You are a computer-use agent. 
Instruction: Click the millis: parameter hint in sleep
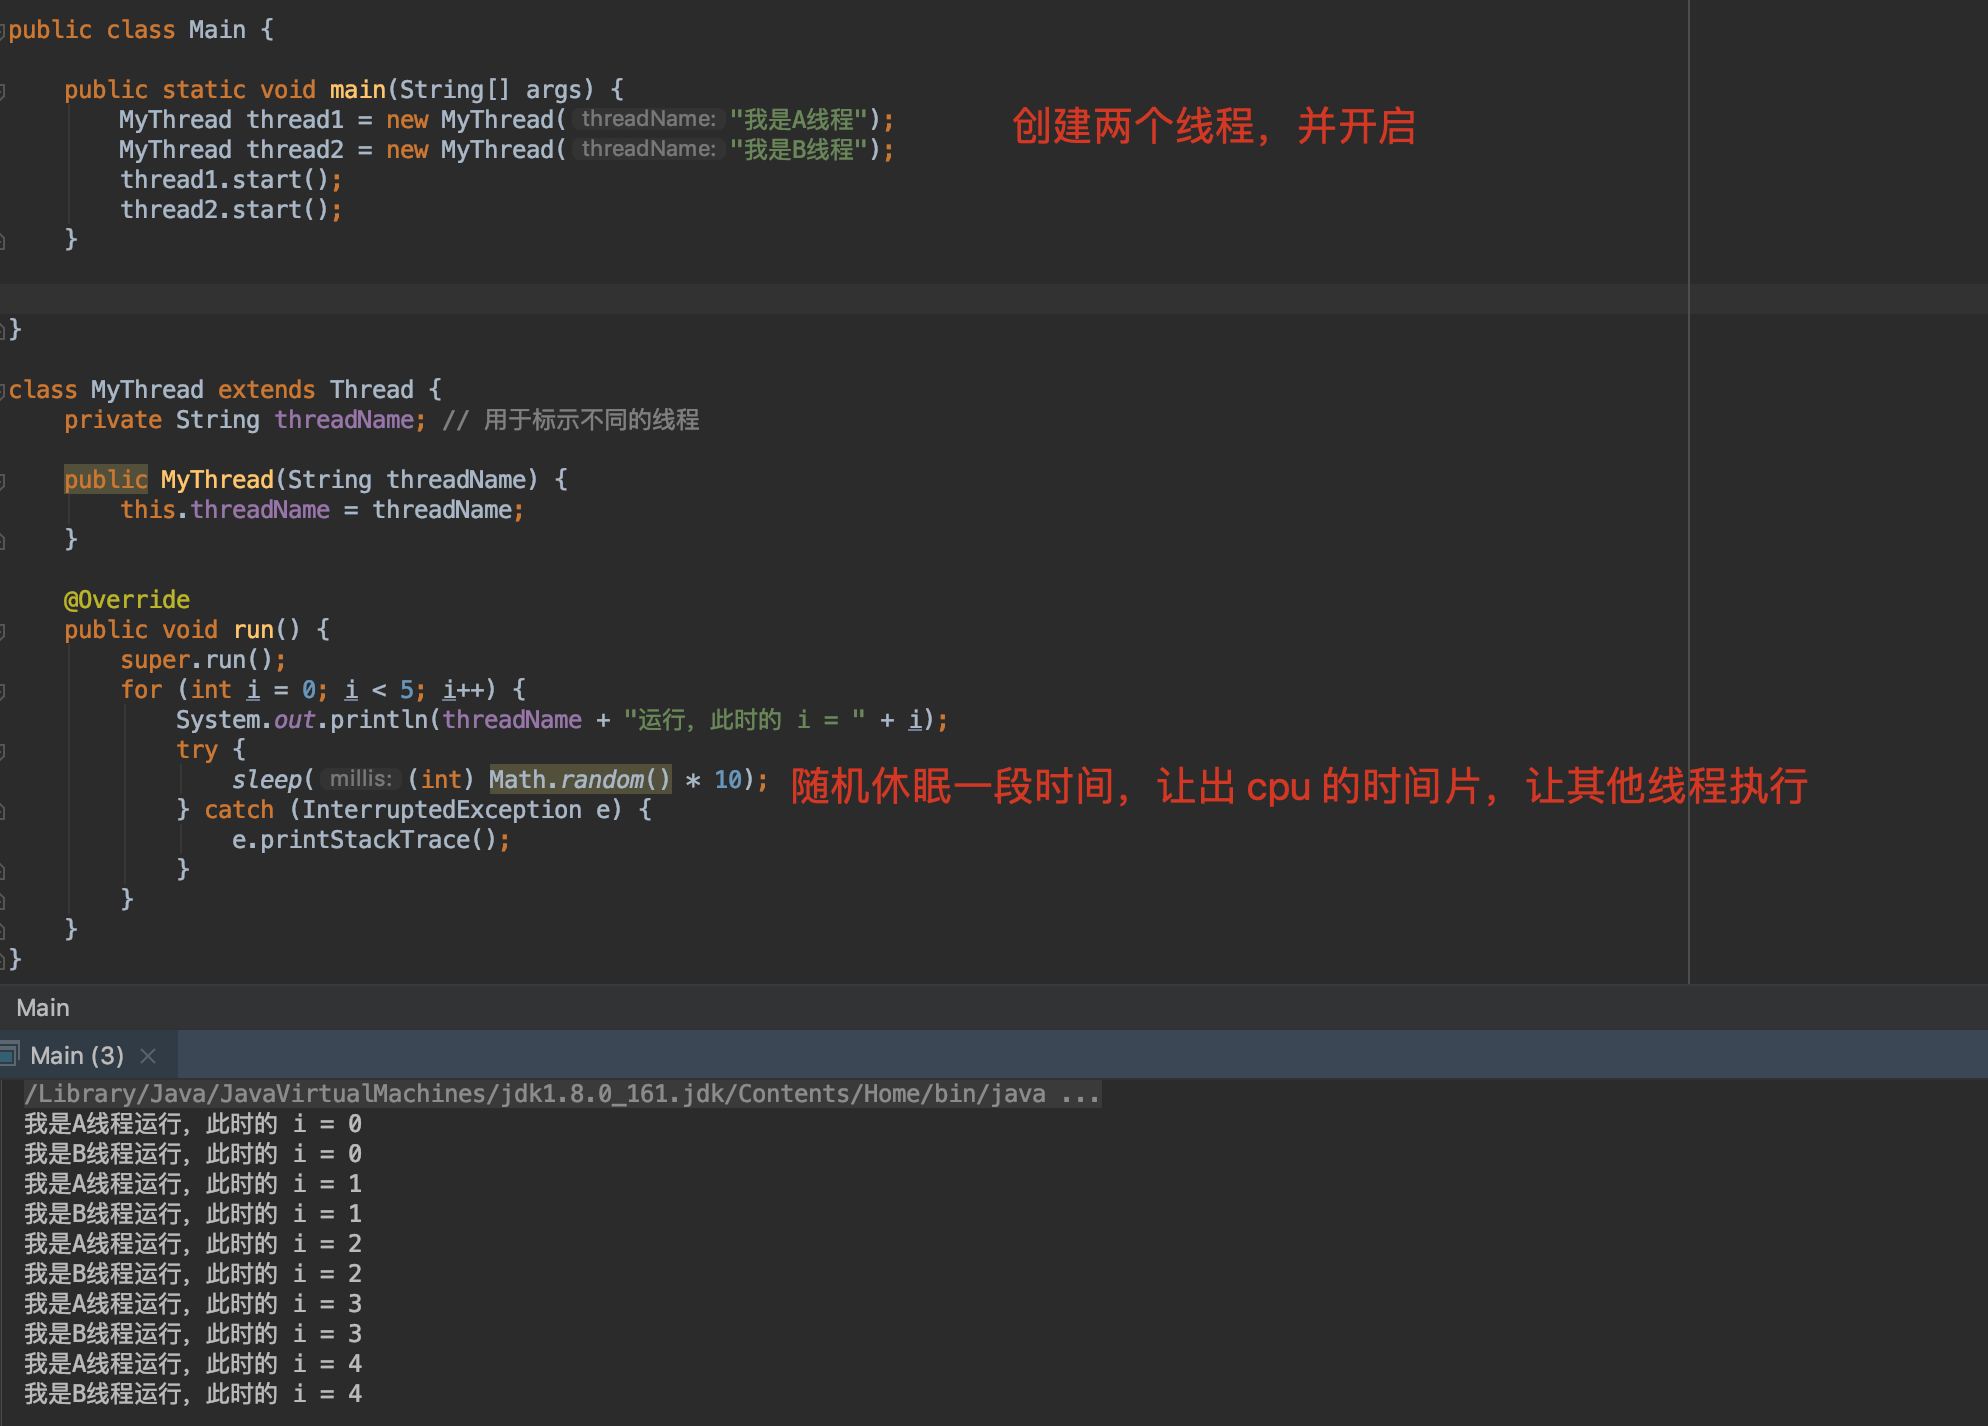click(361, 779)
